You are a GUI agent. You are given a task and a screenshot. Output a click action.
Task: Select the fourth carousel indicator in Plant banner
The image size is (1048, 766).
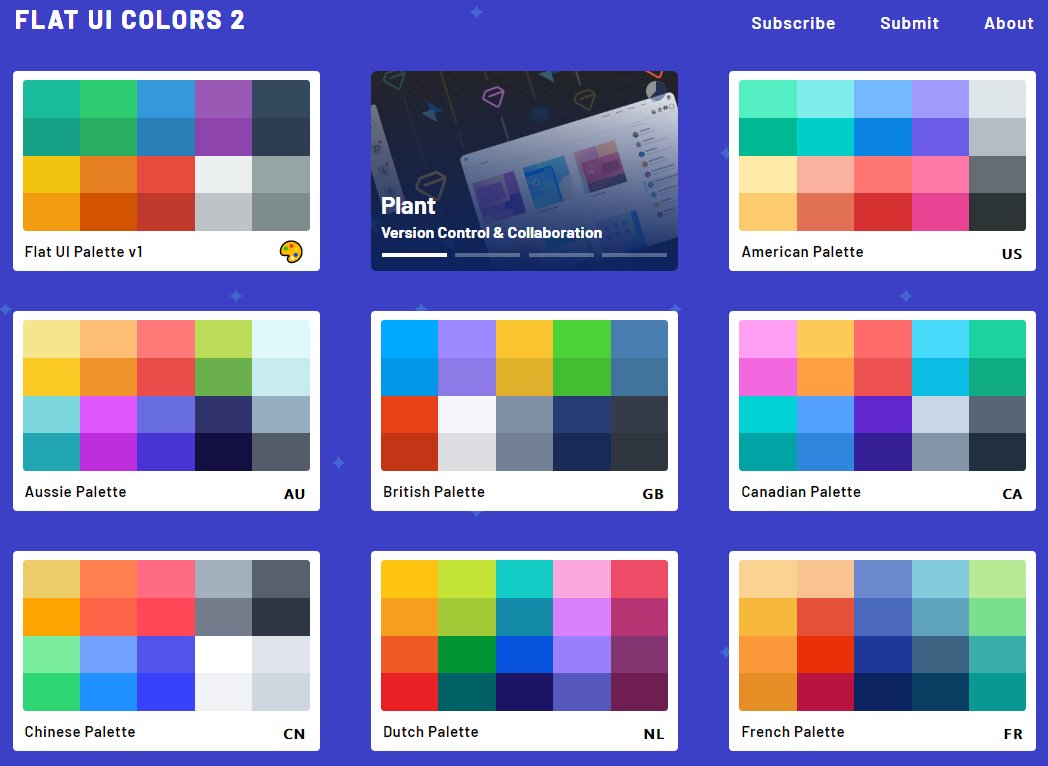[x=634, y=255]
